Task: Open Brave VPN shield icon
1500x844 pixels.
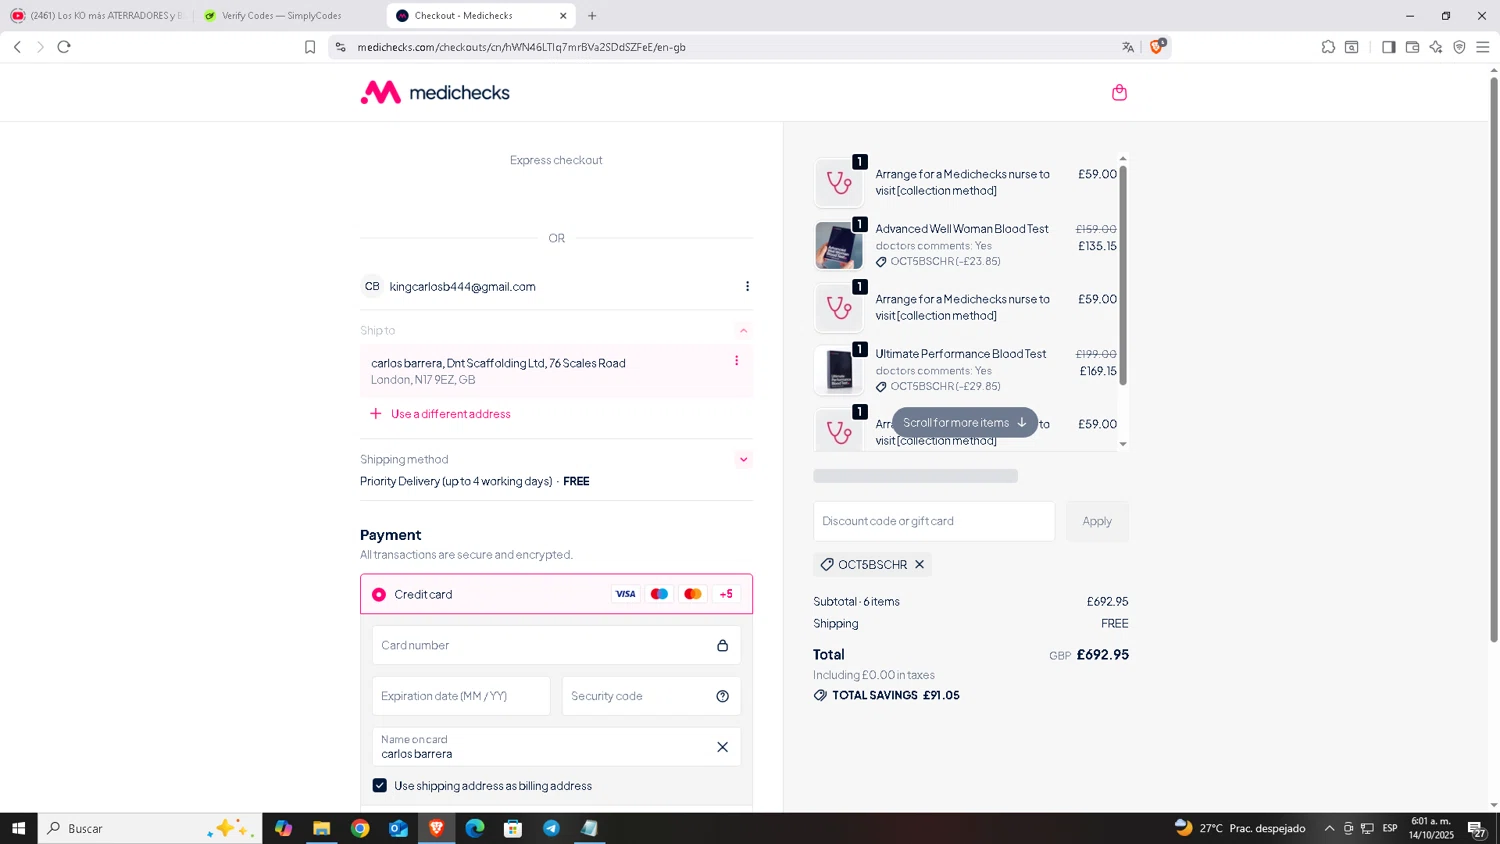Action: tap(1459, 47)
